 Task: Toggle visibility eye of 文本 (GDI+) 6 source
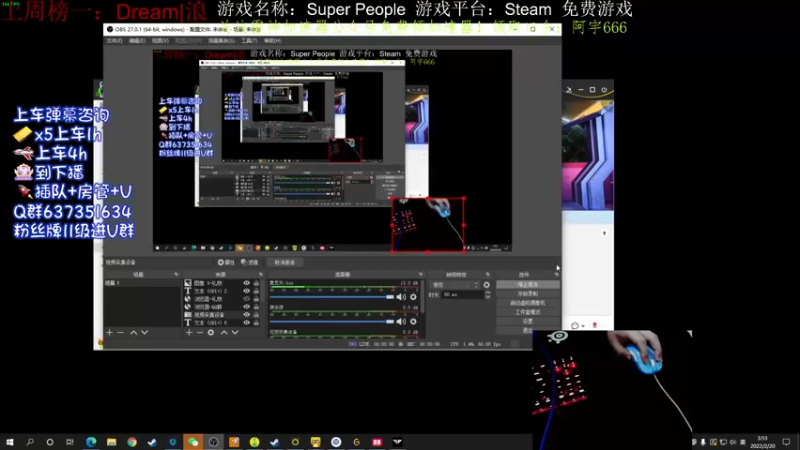pos(246,323)
